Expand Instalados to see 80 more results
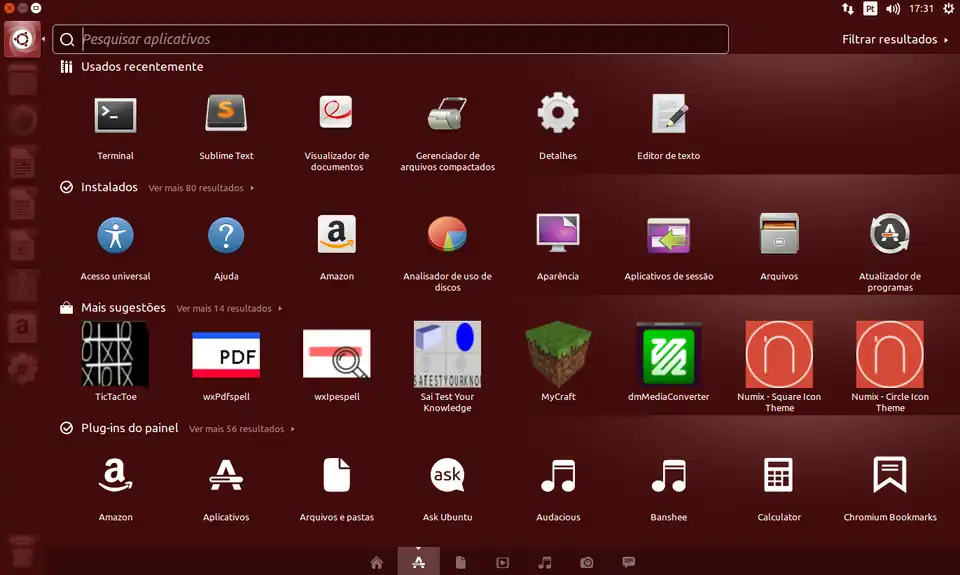This screenshot has height=575, width=960. [x=200, y=188]
